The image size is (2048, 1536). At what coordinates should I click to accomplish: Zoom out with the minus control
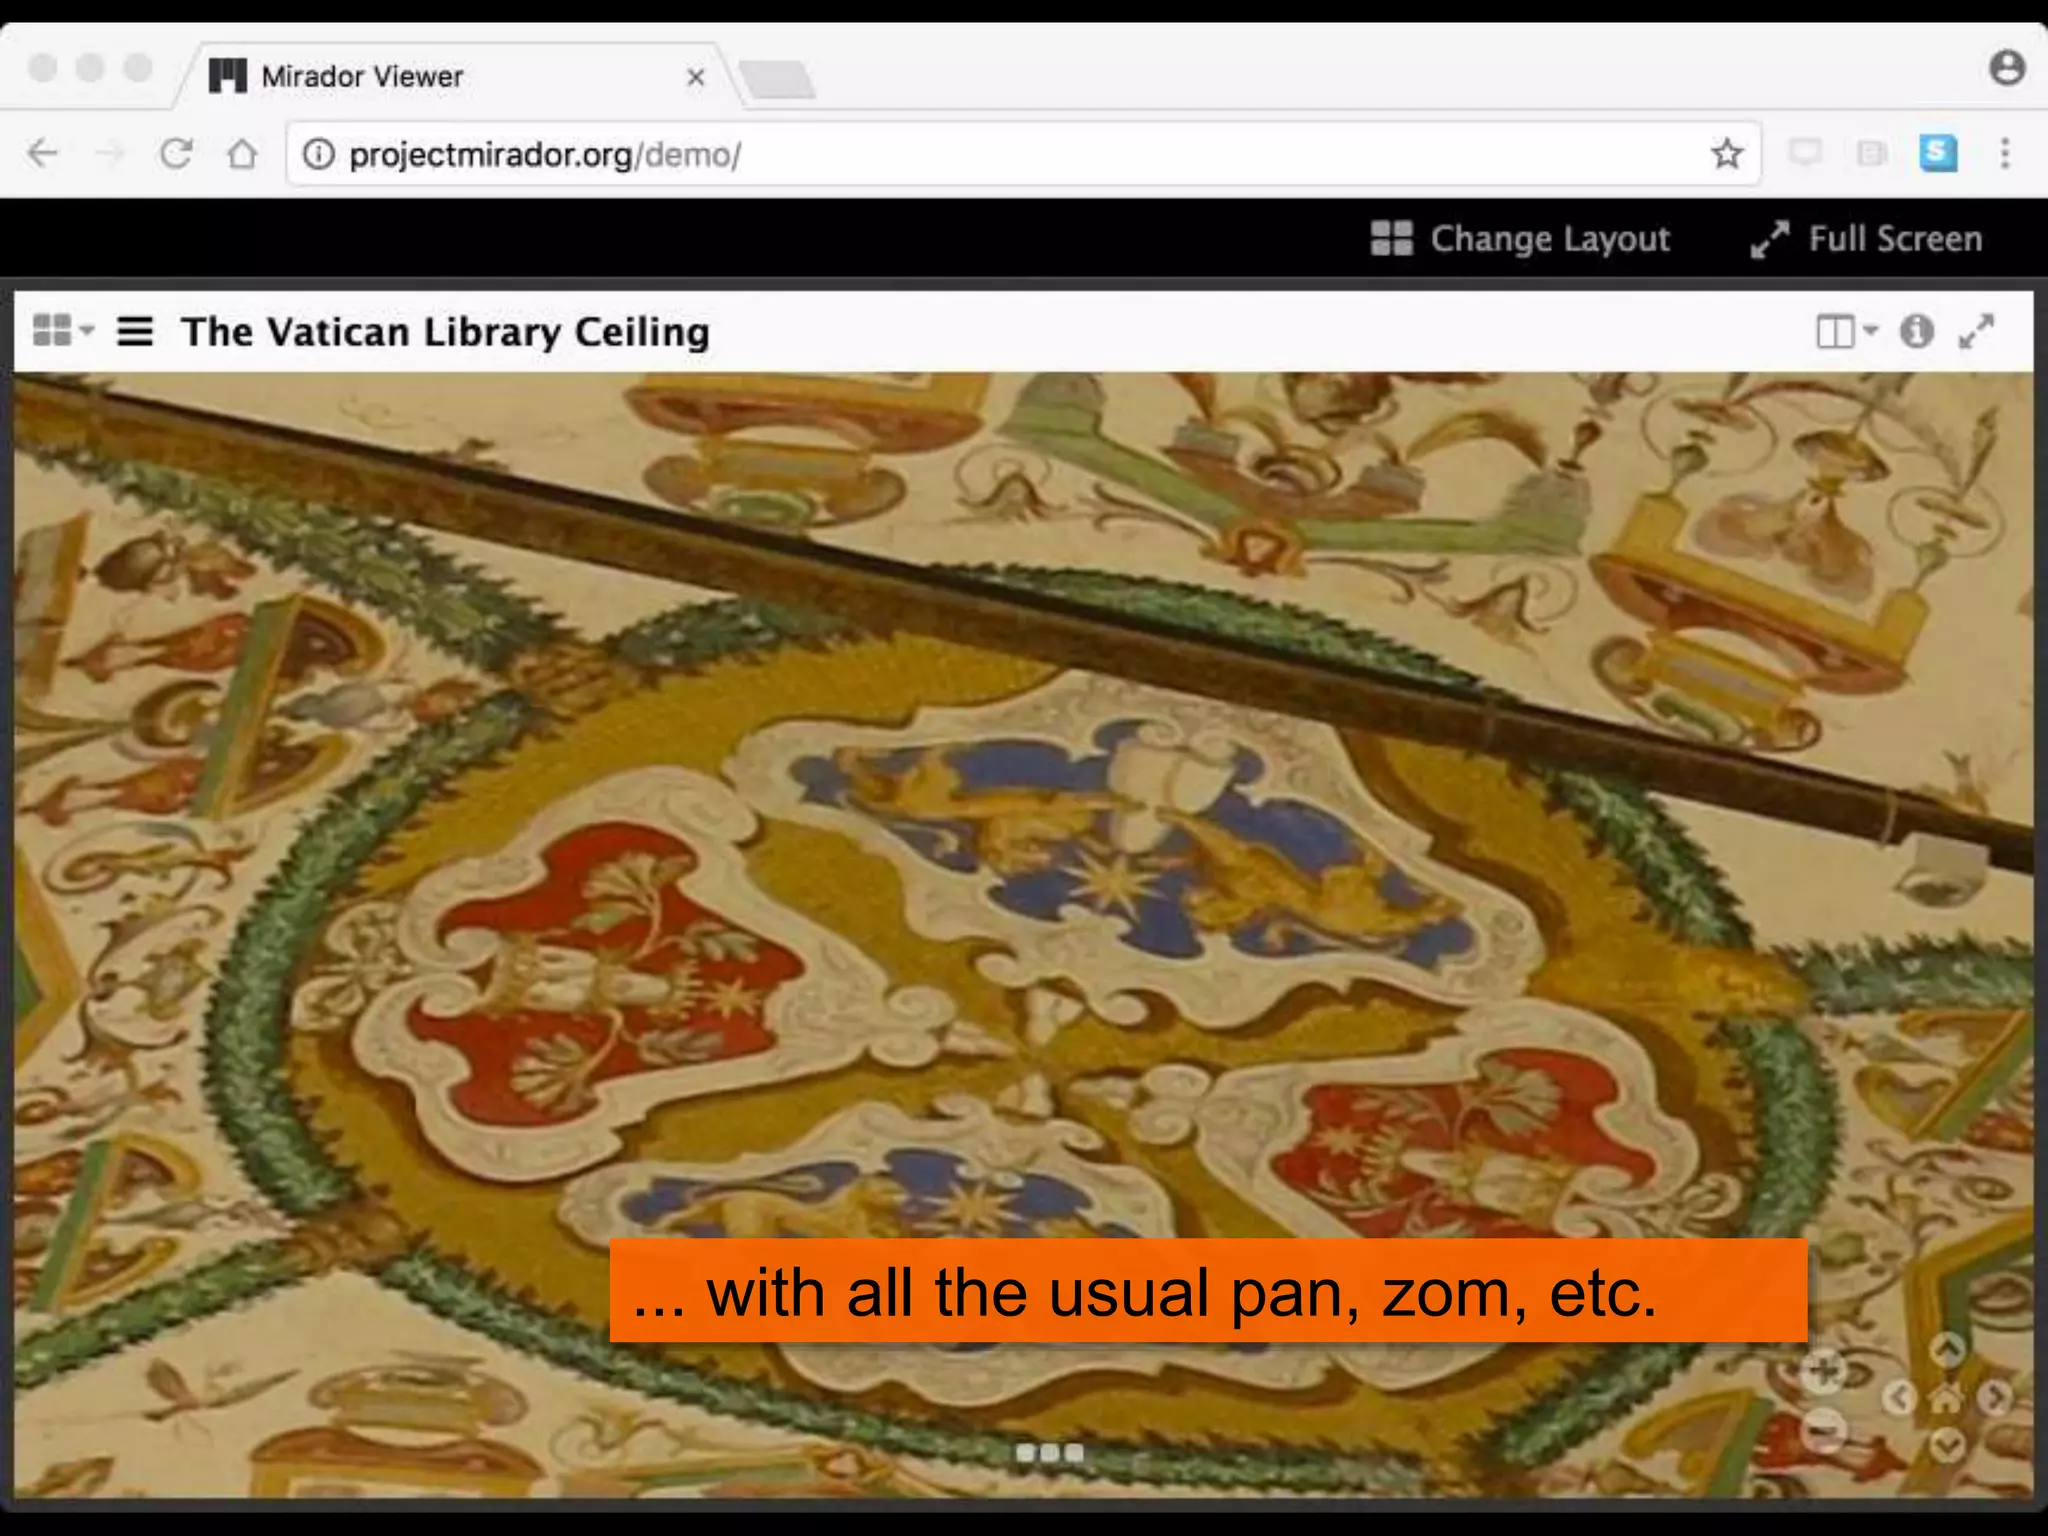click(x=1823, y=1429)
